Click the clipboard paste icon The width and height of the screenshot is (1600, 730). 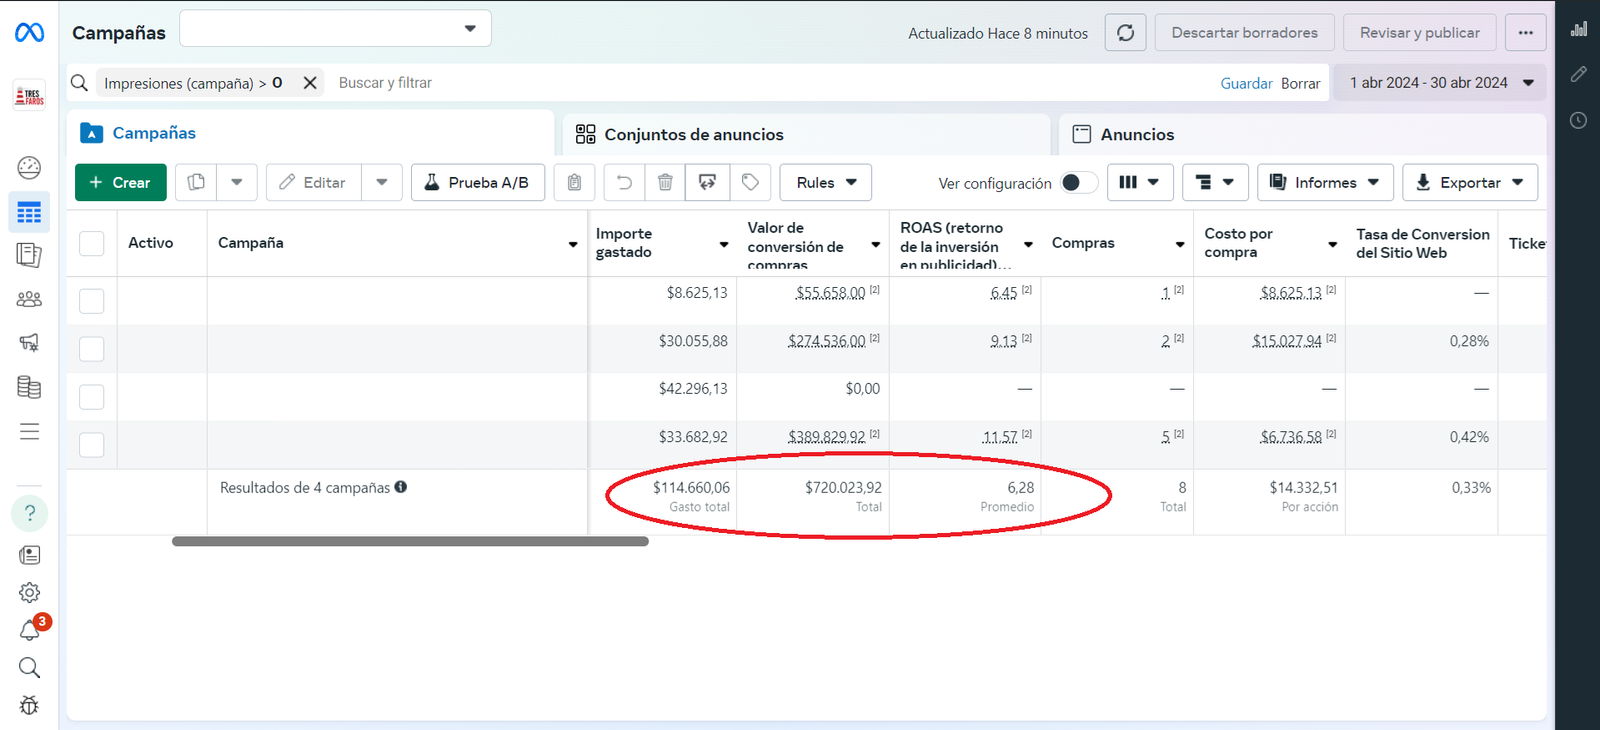click(x=574, y=182)
